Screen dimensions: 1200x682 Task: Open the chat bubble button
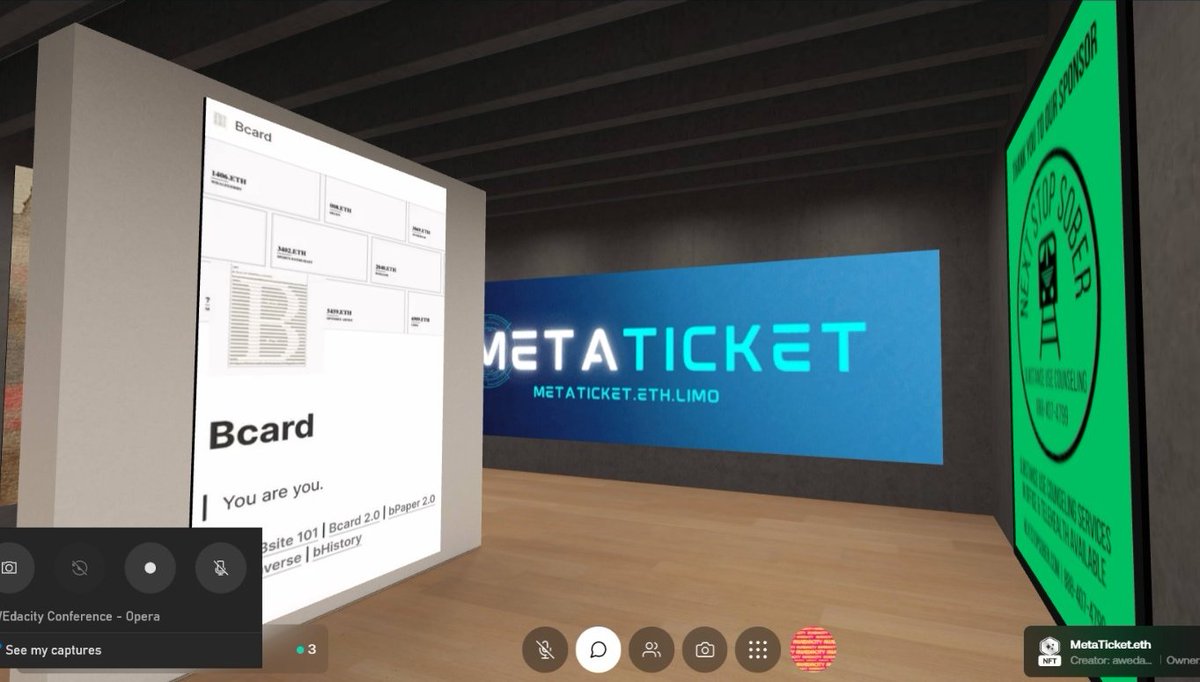pos(598,650)
